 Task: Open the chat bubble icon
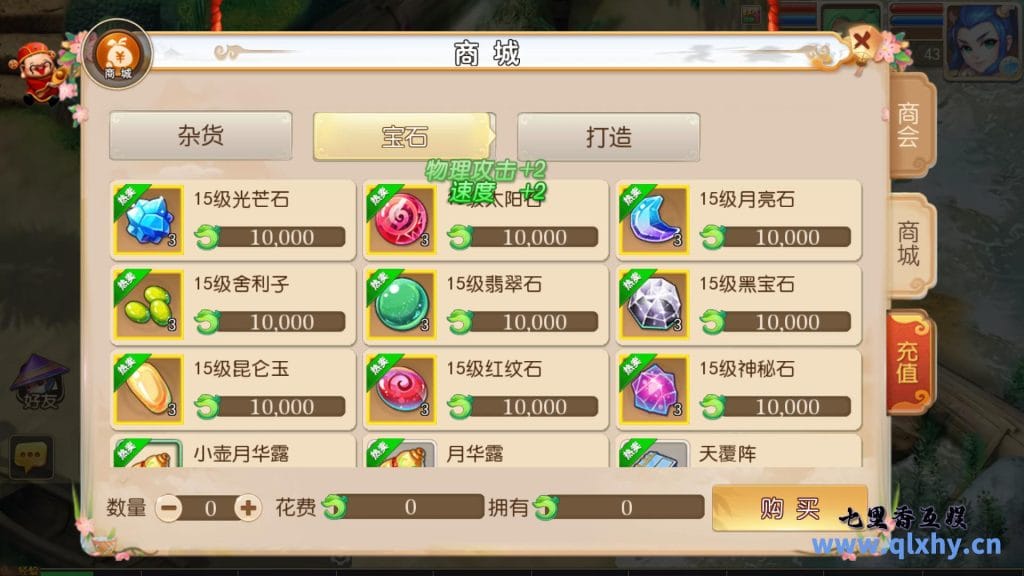[x=31, y=456]
